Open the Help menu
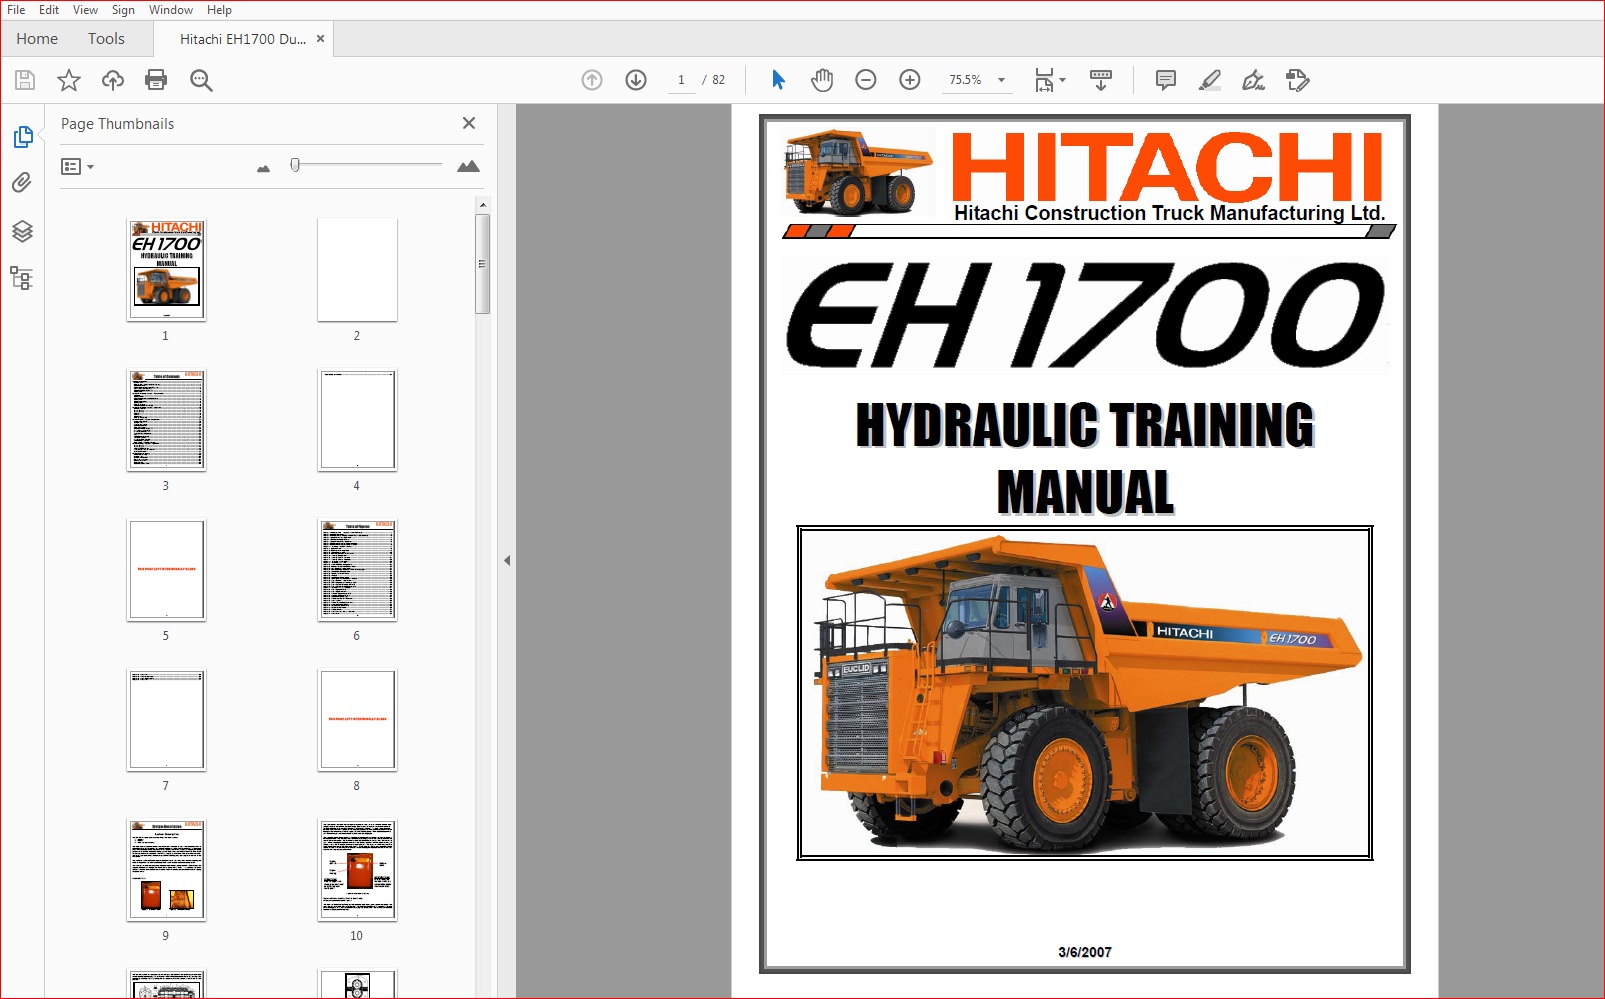 (219, 10)
